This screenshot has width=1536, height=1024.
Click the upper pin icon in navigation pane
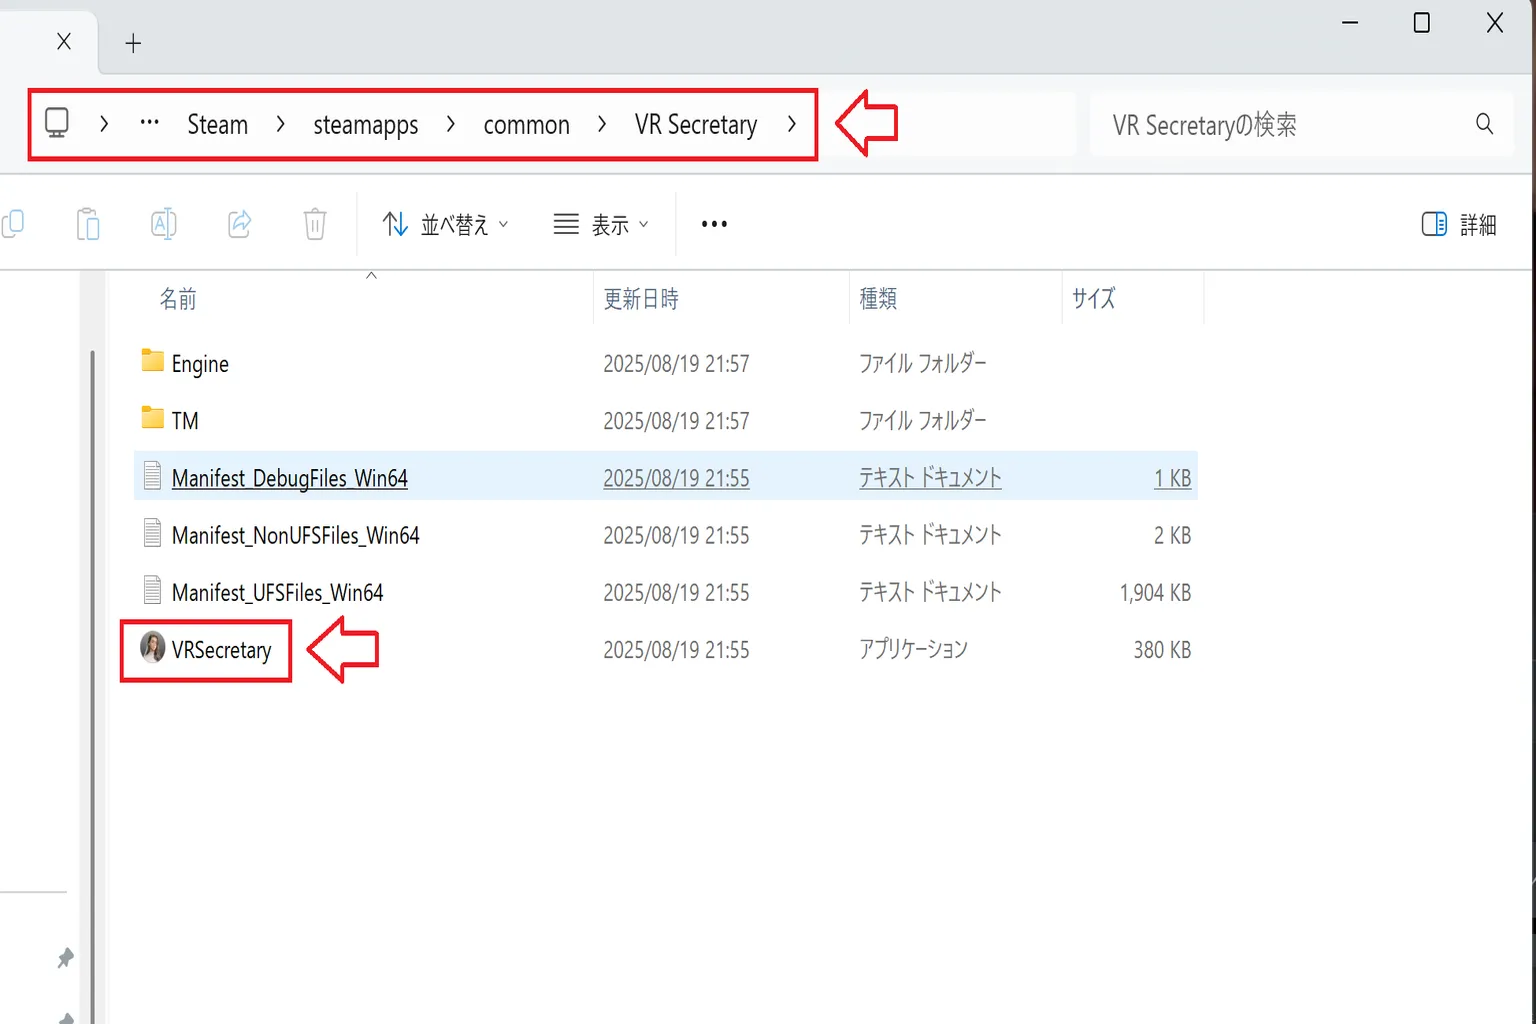tap(65, 958)
